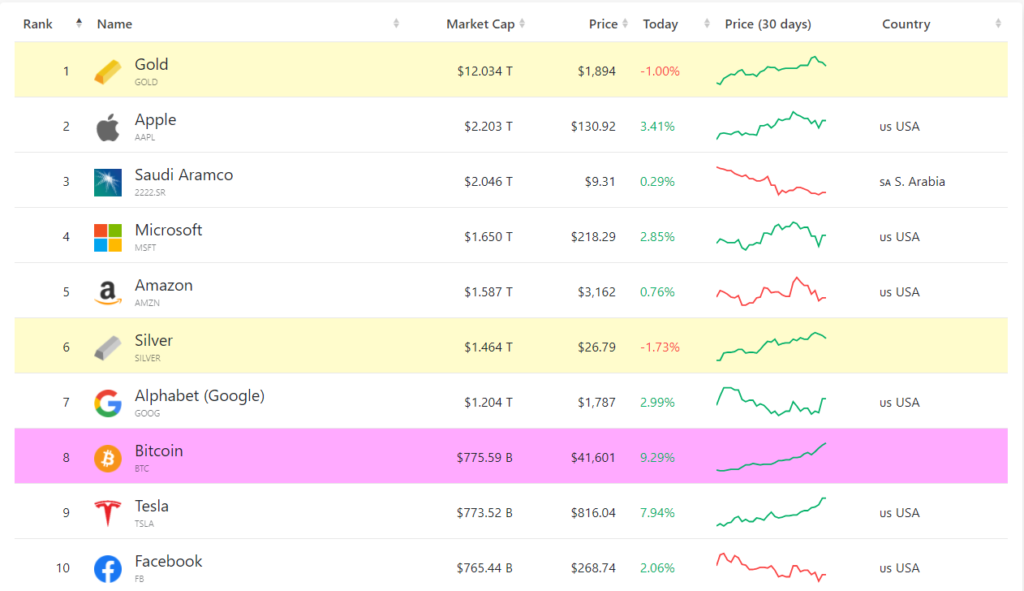The image size is (1024, 591).
Task: View Bitcoin 30-day price chart
Action: [x=771, y=456]
